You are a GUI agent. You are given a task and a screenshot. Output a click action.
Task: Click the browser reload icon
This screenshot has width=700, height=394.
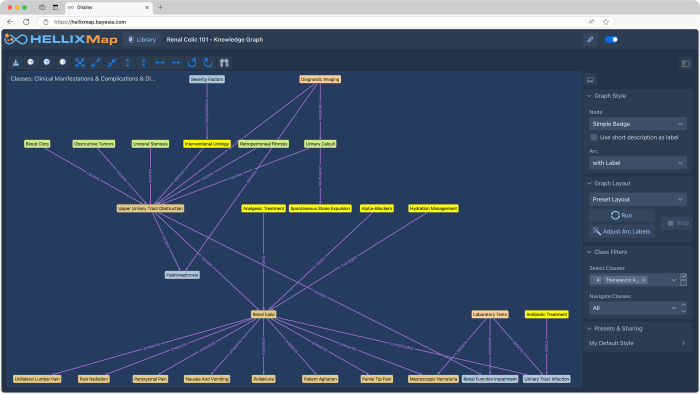click(x=26, y=22)
